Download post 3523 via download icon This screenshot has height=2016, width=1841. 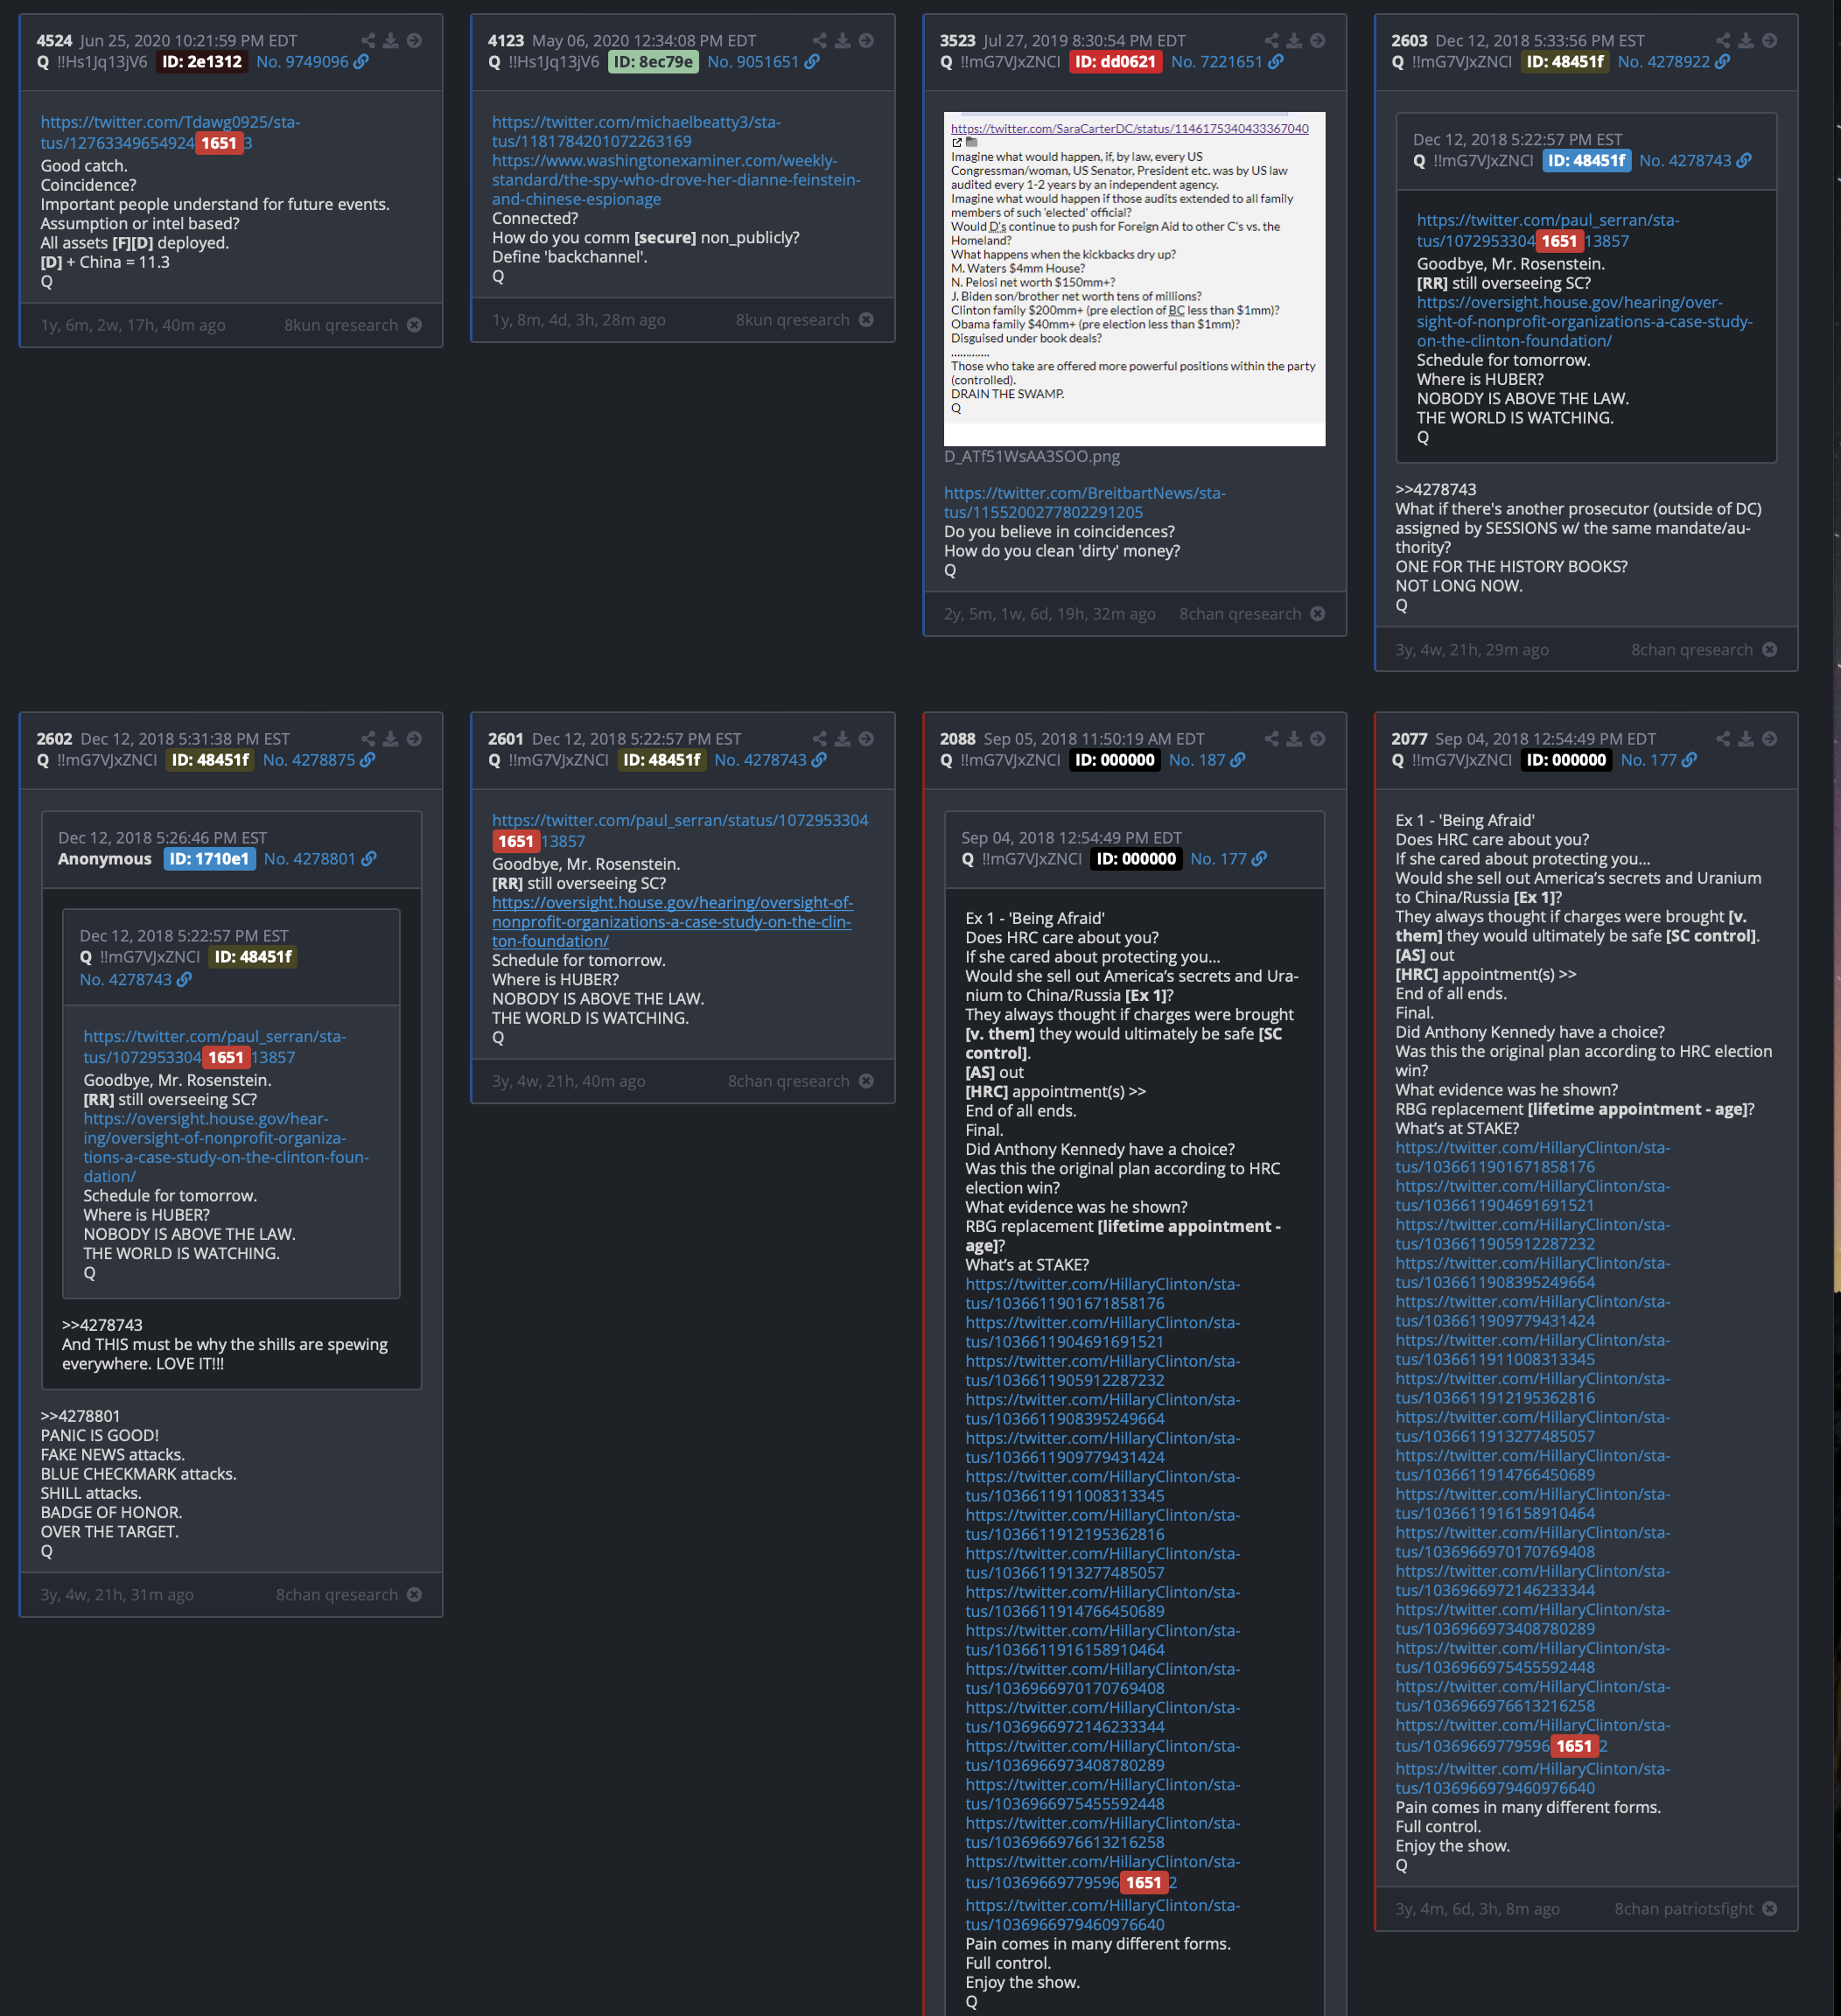(1294, 41)
